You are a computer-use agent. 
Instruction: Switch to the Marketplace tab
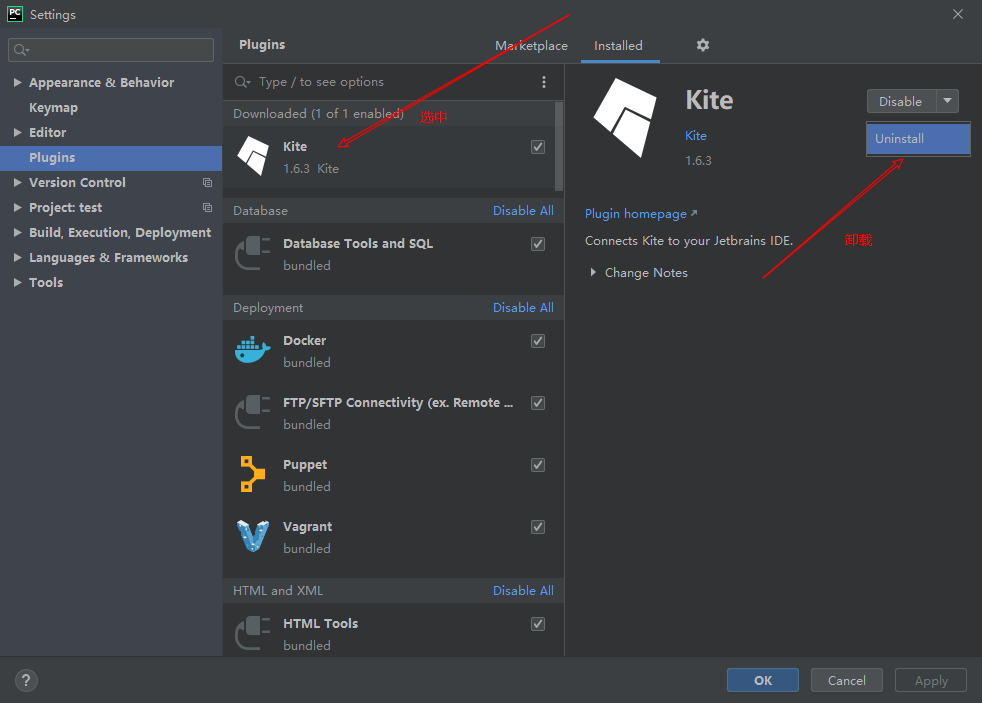click(x=531, y=46)
